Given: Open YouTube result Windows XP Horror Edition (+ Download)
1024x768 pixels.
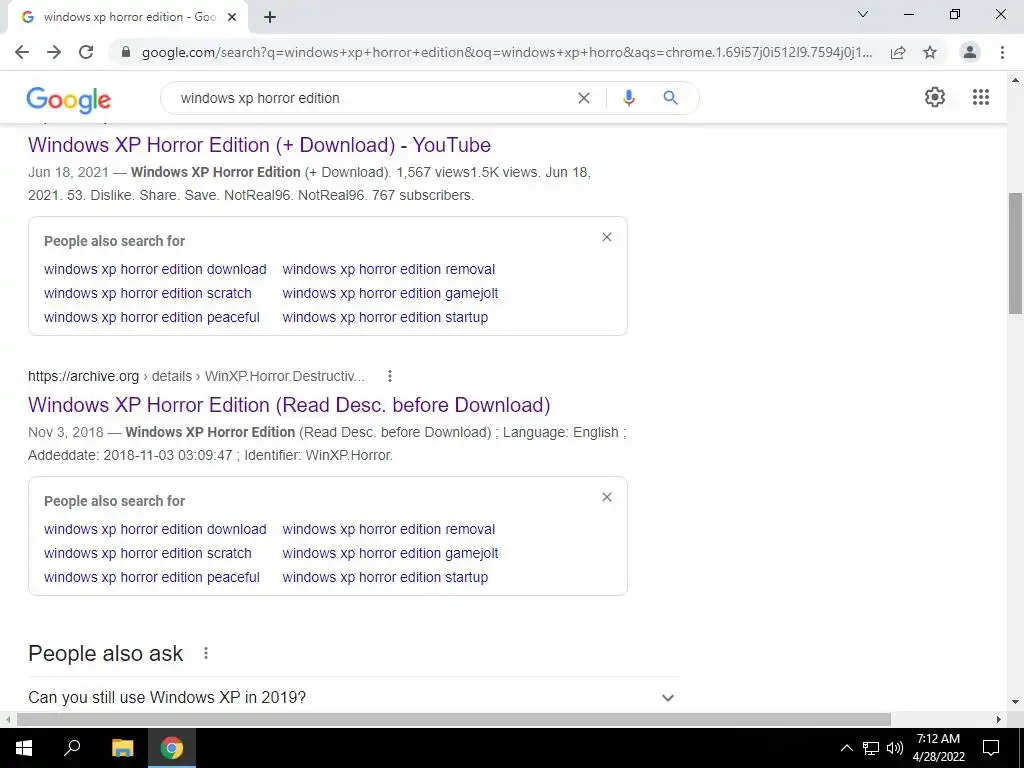Looking at the screenshot, I should (259, 145).
